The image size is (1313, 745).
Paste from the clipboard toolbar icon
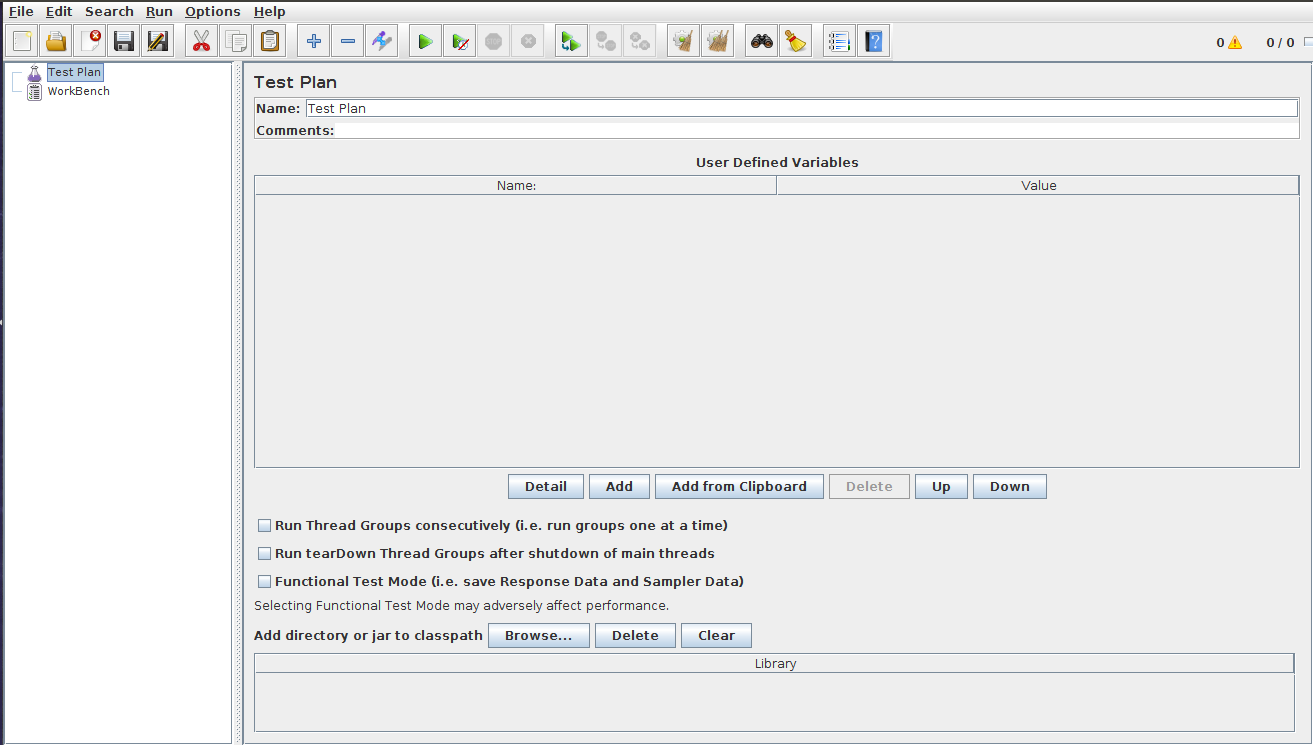tap(270, 42)
